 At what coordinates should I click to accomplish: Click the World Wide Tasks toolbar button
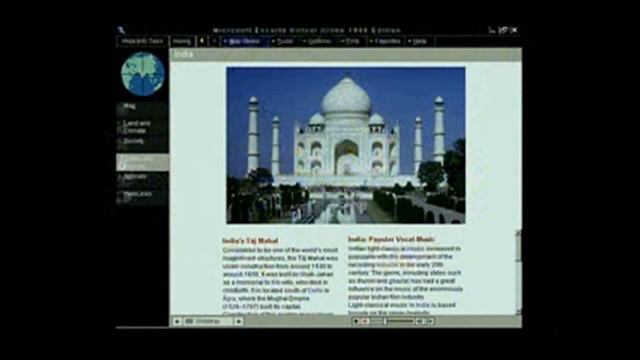tap(142, 41)
